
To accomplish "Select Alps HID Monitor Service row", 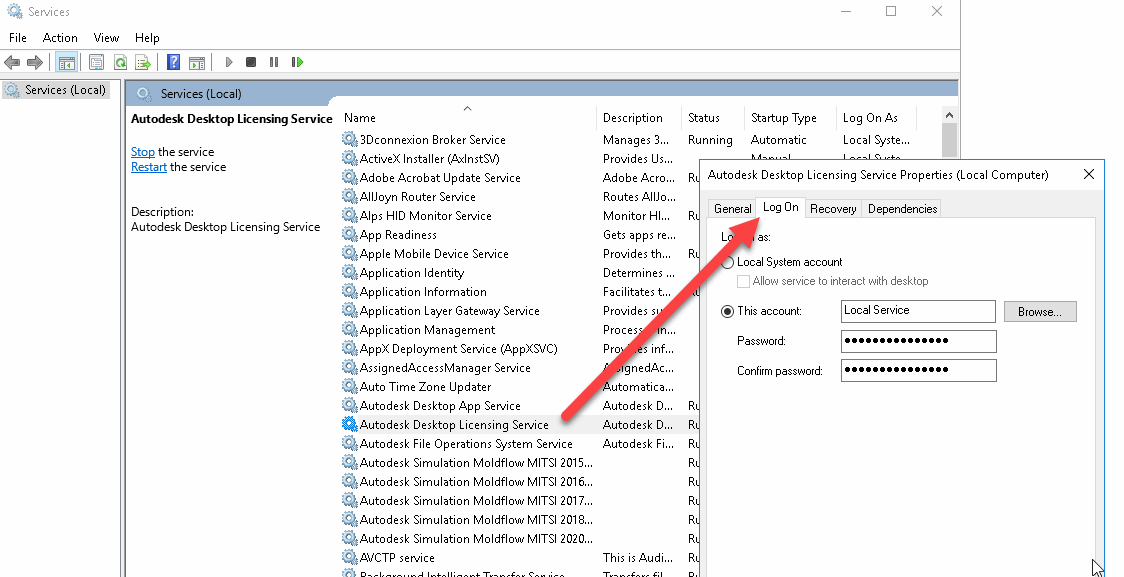I will (x=425, y=215).
